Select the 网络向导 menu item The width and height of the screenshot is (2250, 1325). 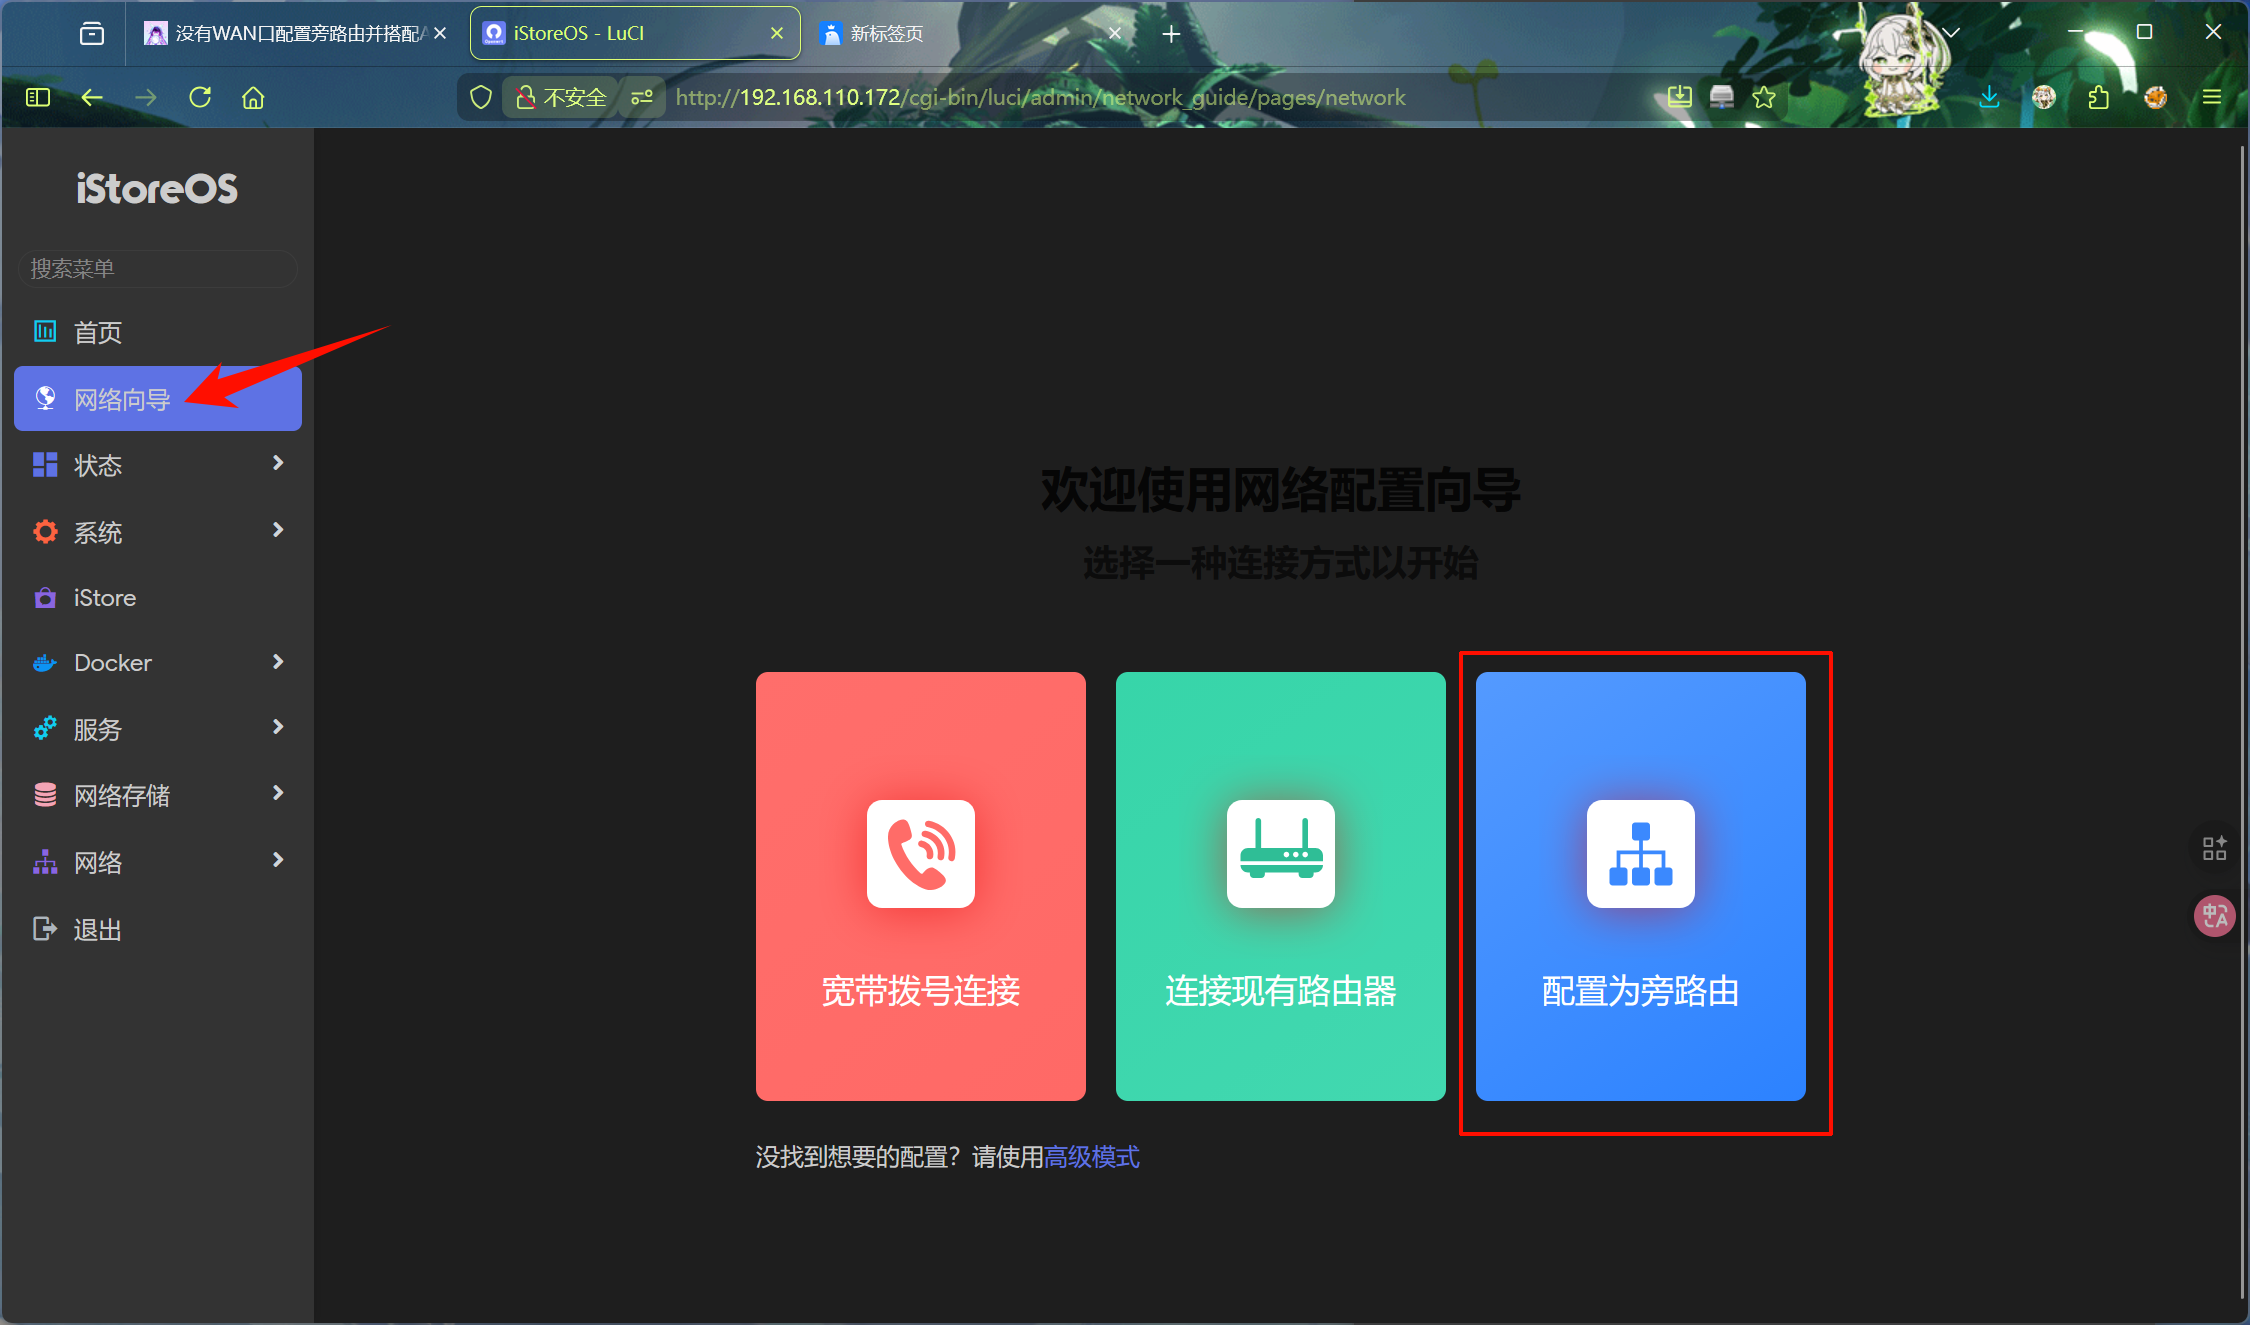[x=122, y=399]
